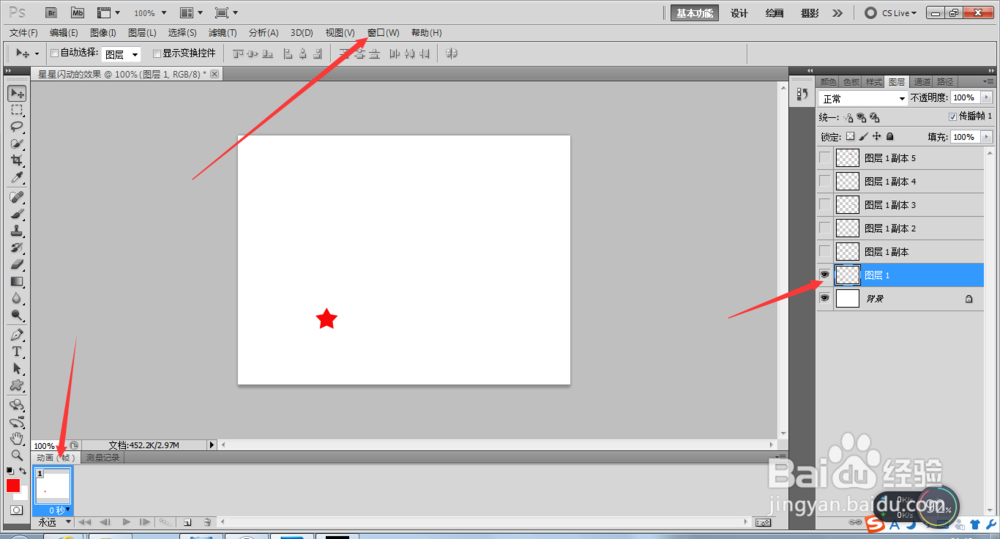This screenshot has width=1000, height=539.
Task: Enable the 自动选择 checkbox
Action: tap(54, 53)
